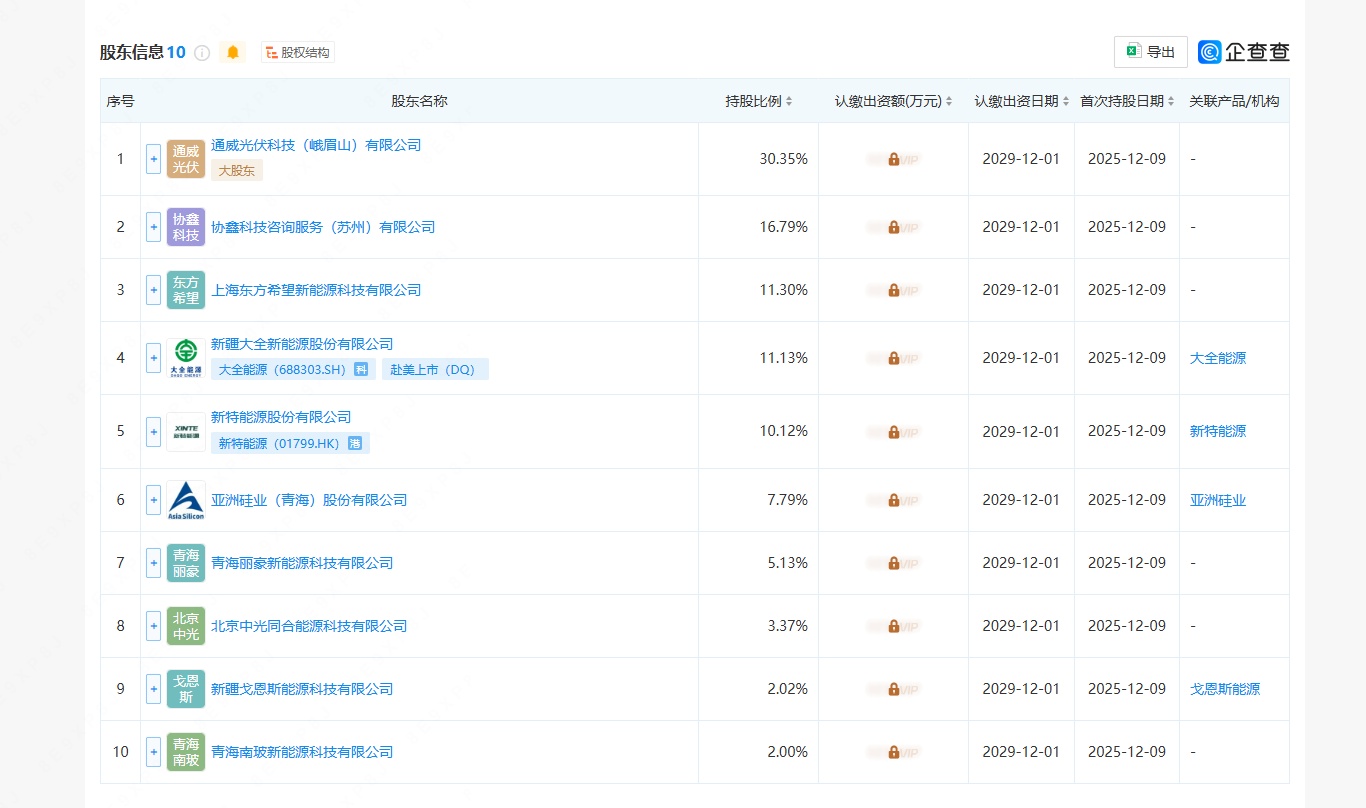Expand row for 通威光伏科技（峨眉山）有限公司
Image resolution: width=1366 pixels, height=808 pixels.
pyautogui.click(x=153, y=159)
